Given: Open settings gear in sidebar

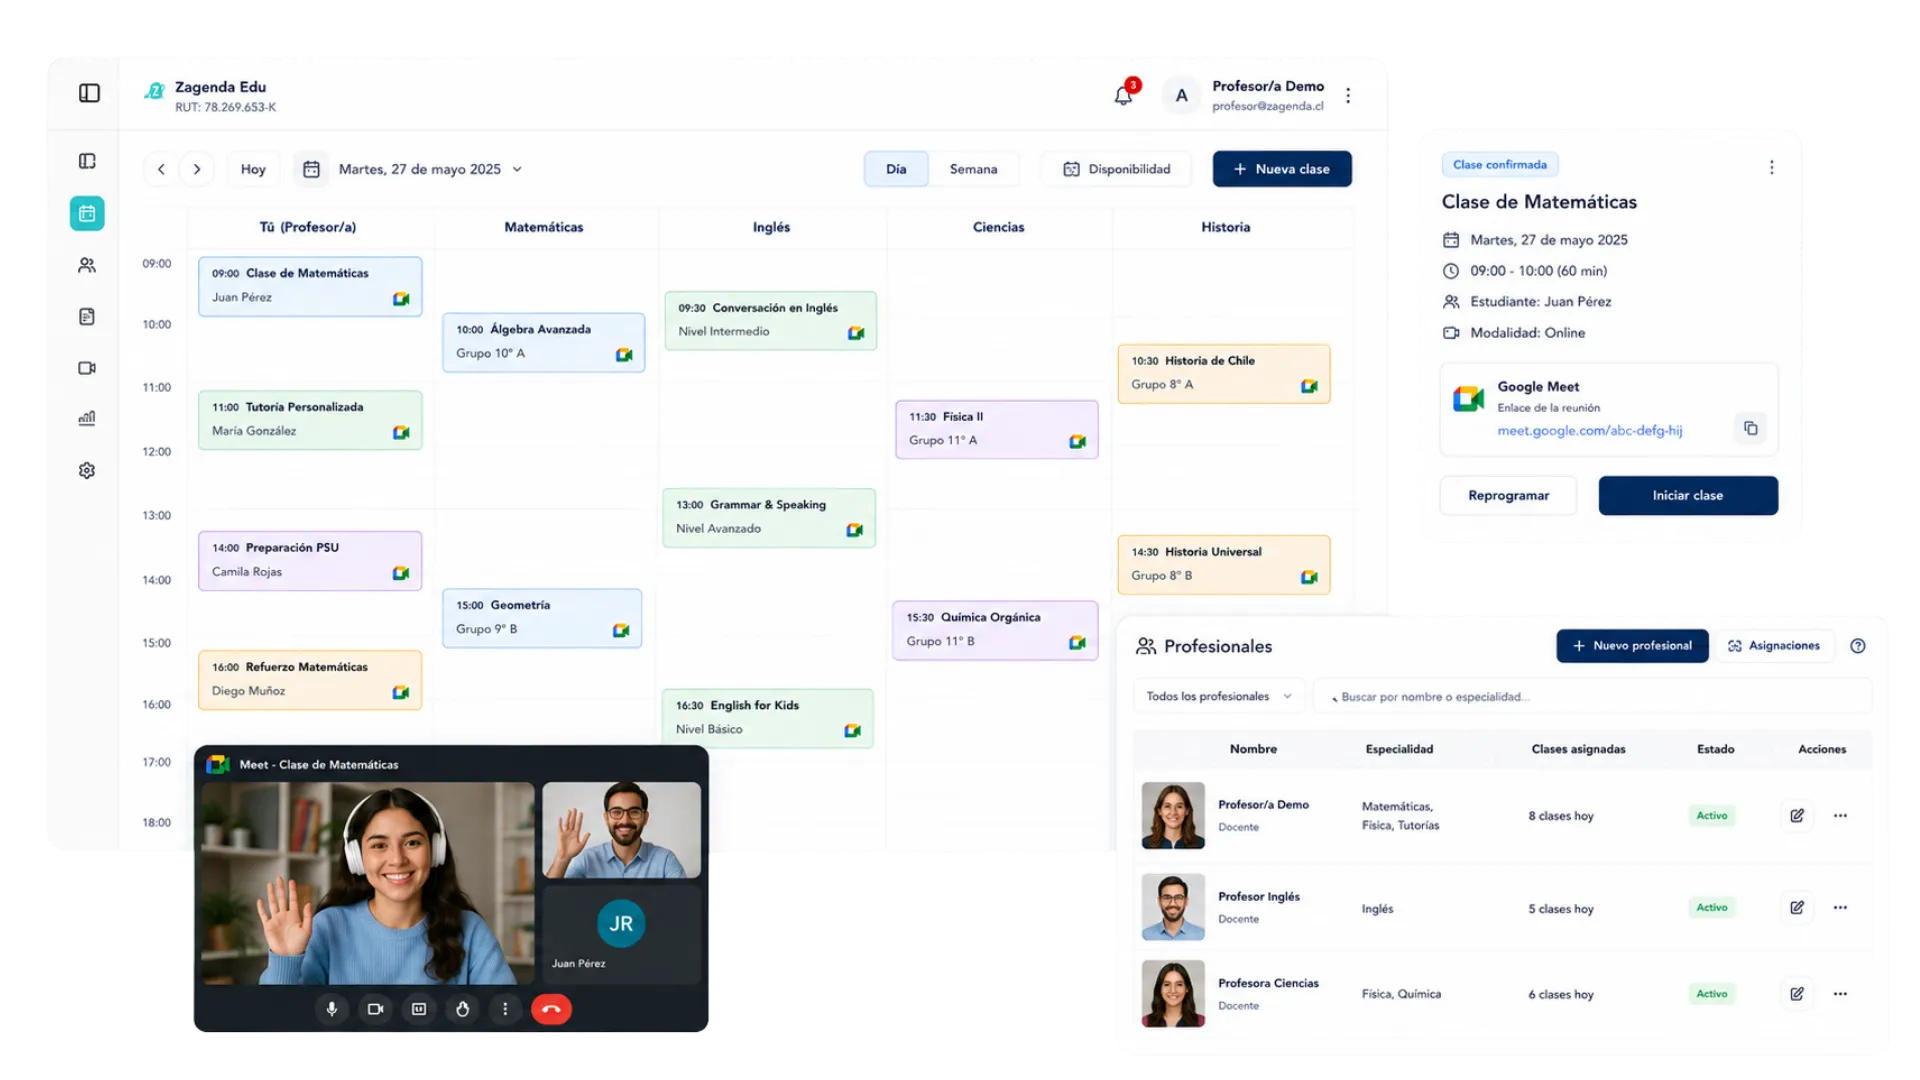Looking at the screenshot, I should click(87, 470).
